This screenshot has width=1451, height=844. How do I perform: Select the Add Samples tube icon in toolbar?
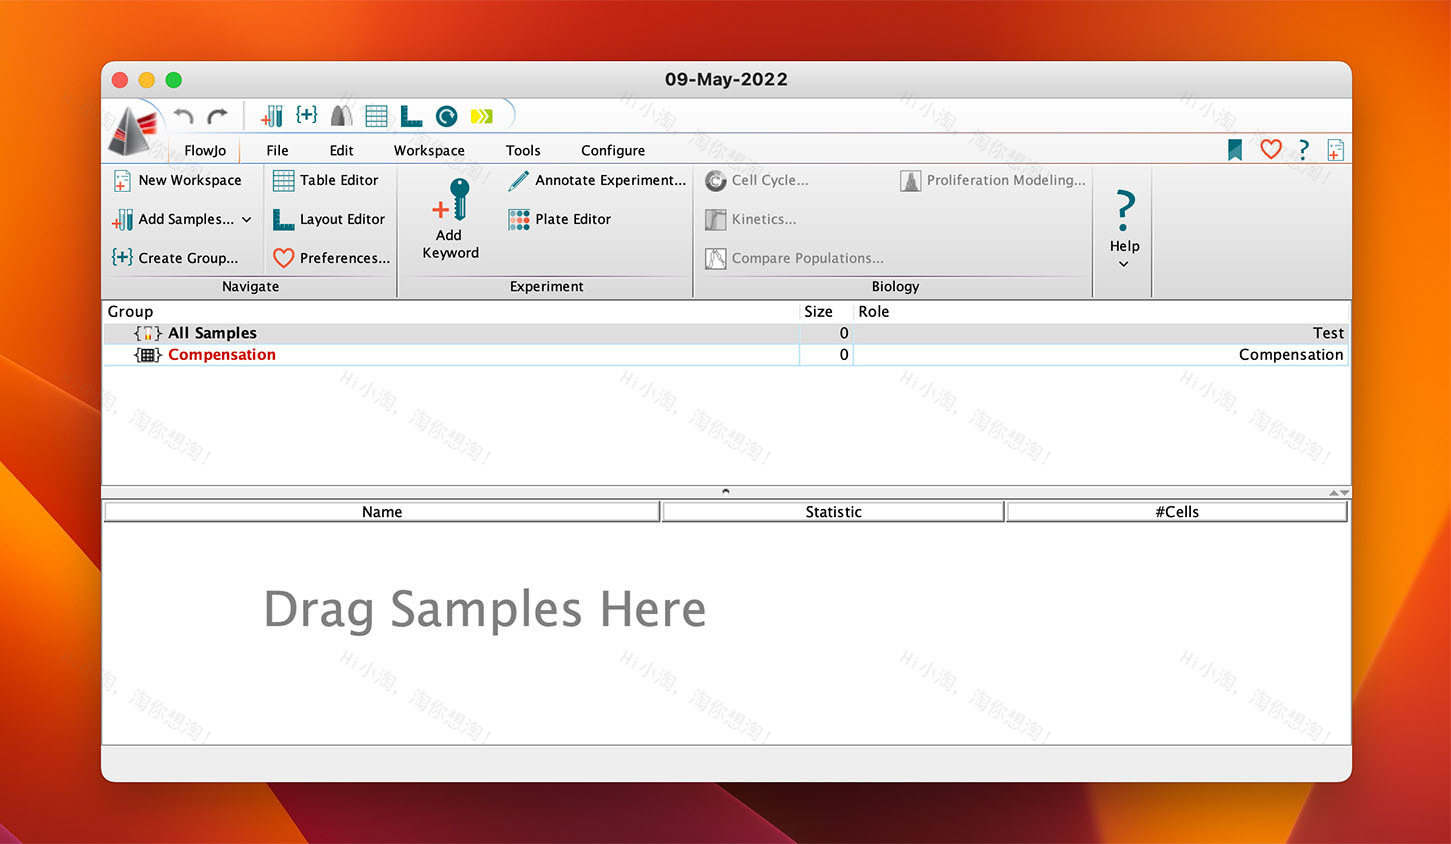pos(271,115)
